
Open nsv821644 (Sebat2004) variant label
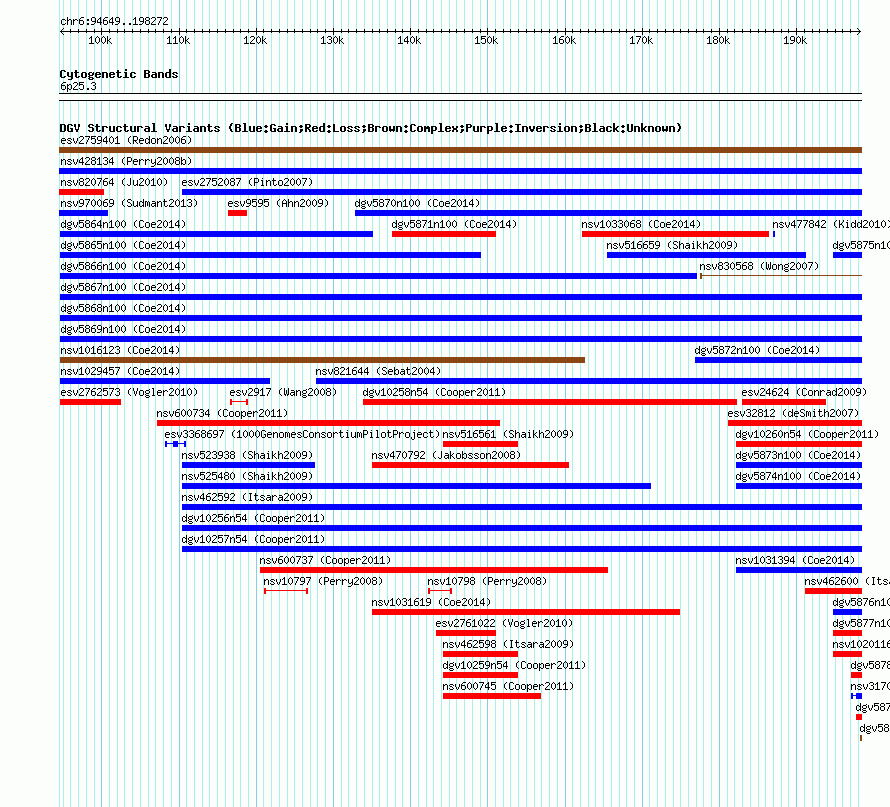378,371
